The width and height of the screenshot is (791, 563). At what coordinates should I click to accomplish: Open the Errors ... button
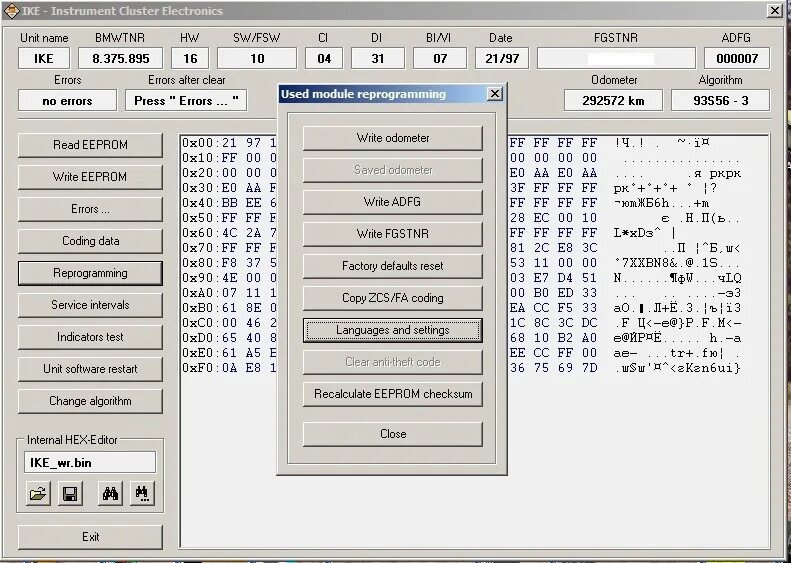[x=90, y=209]
